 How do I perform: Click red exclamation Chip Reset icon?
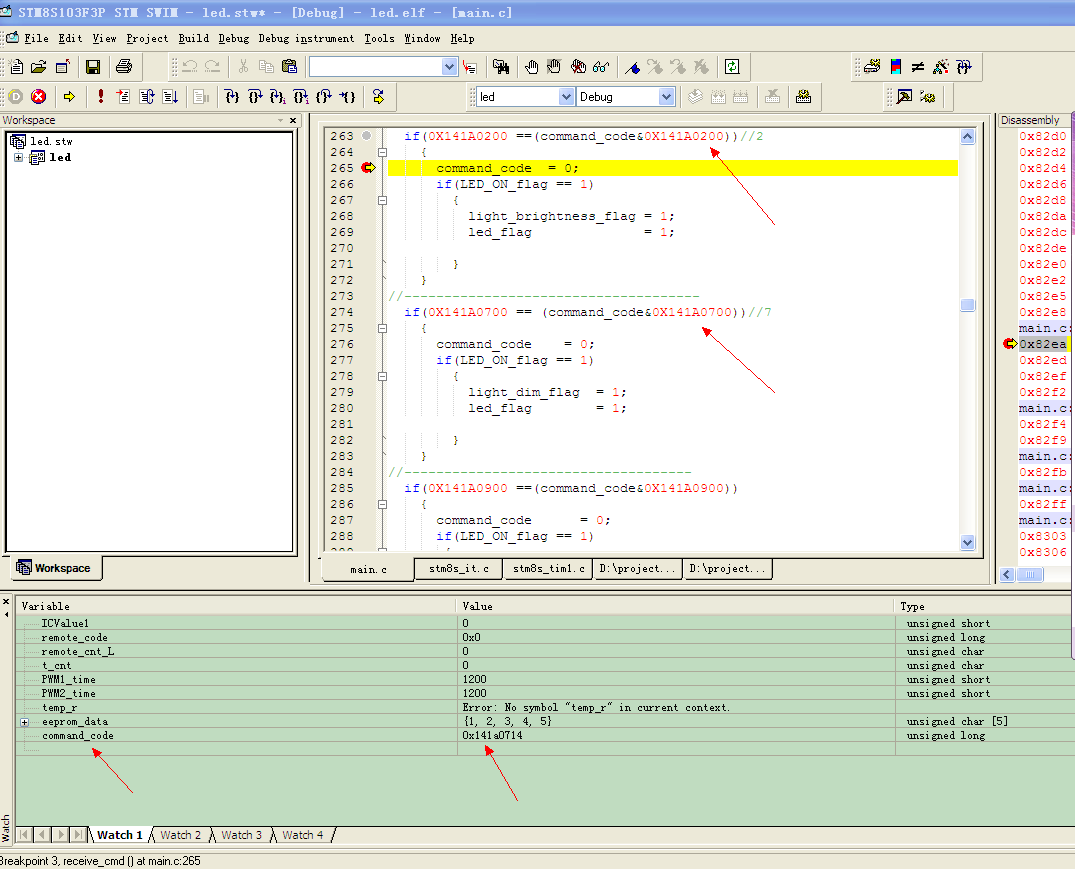click(x=101, y=97)
